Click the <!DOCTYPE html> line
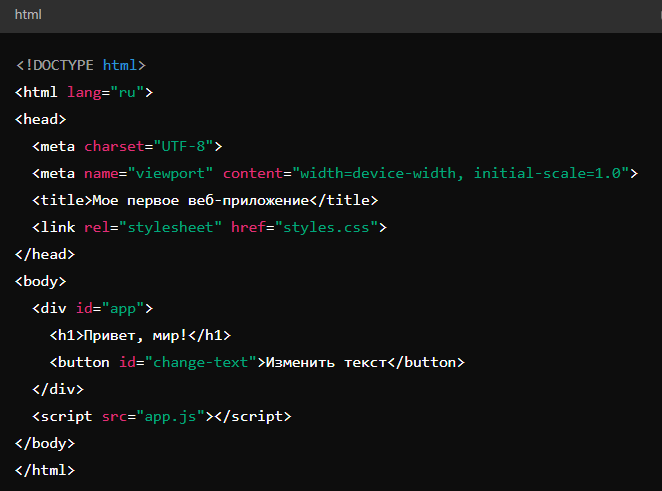 point(81,65)
